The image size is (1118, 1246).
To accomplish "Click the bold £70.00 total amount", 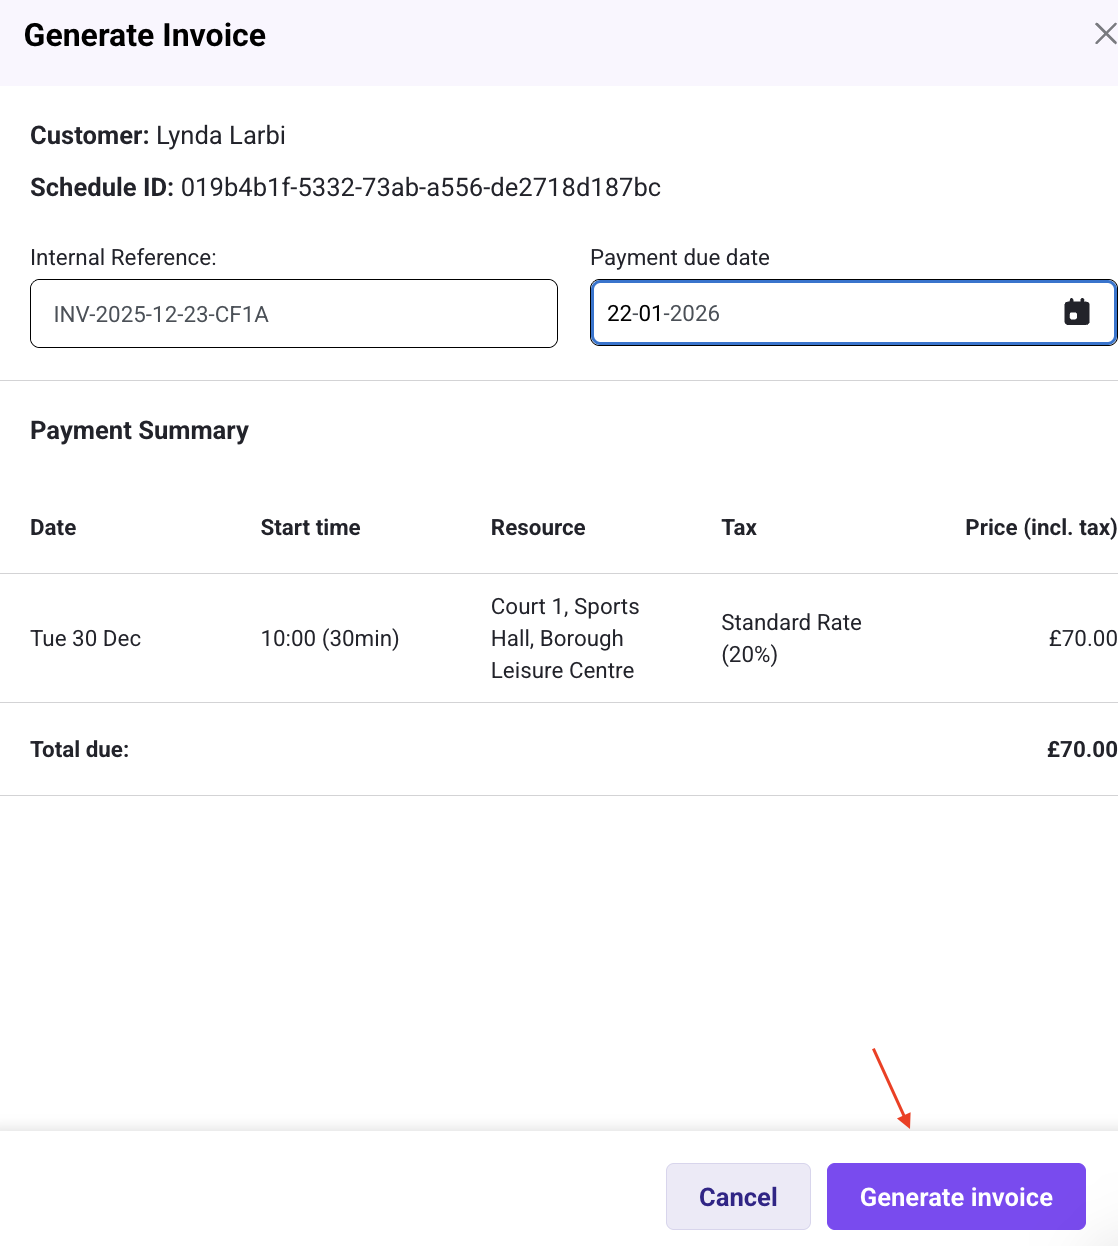I will 1082,749.
